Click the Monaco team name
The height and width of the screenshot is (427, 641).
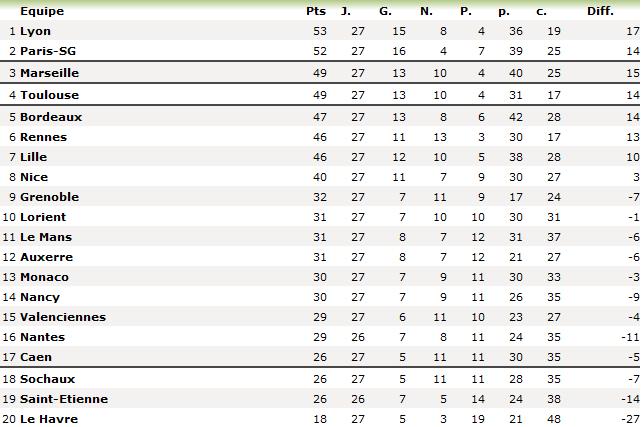coord(44,277)
